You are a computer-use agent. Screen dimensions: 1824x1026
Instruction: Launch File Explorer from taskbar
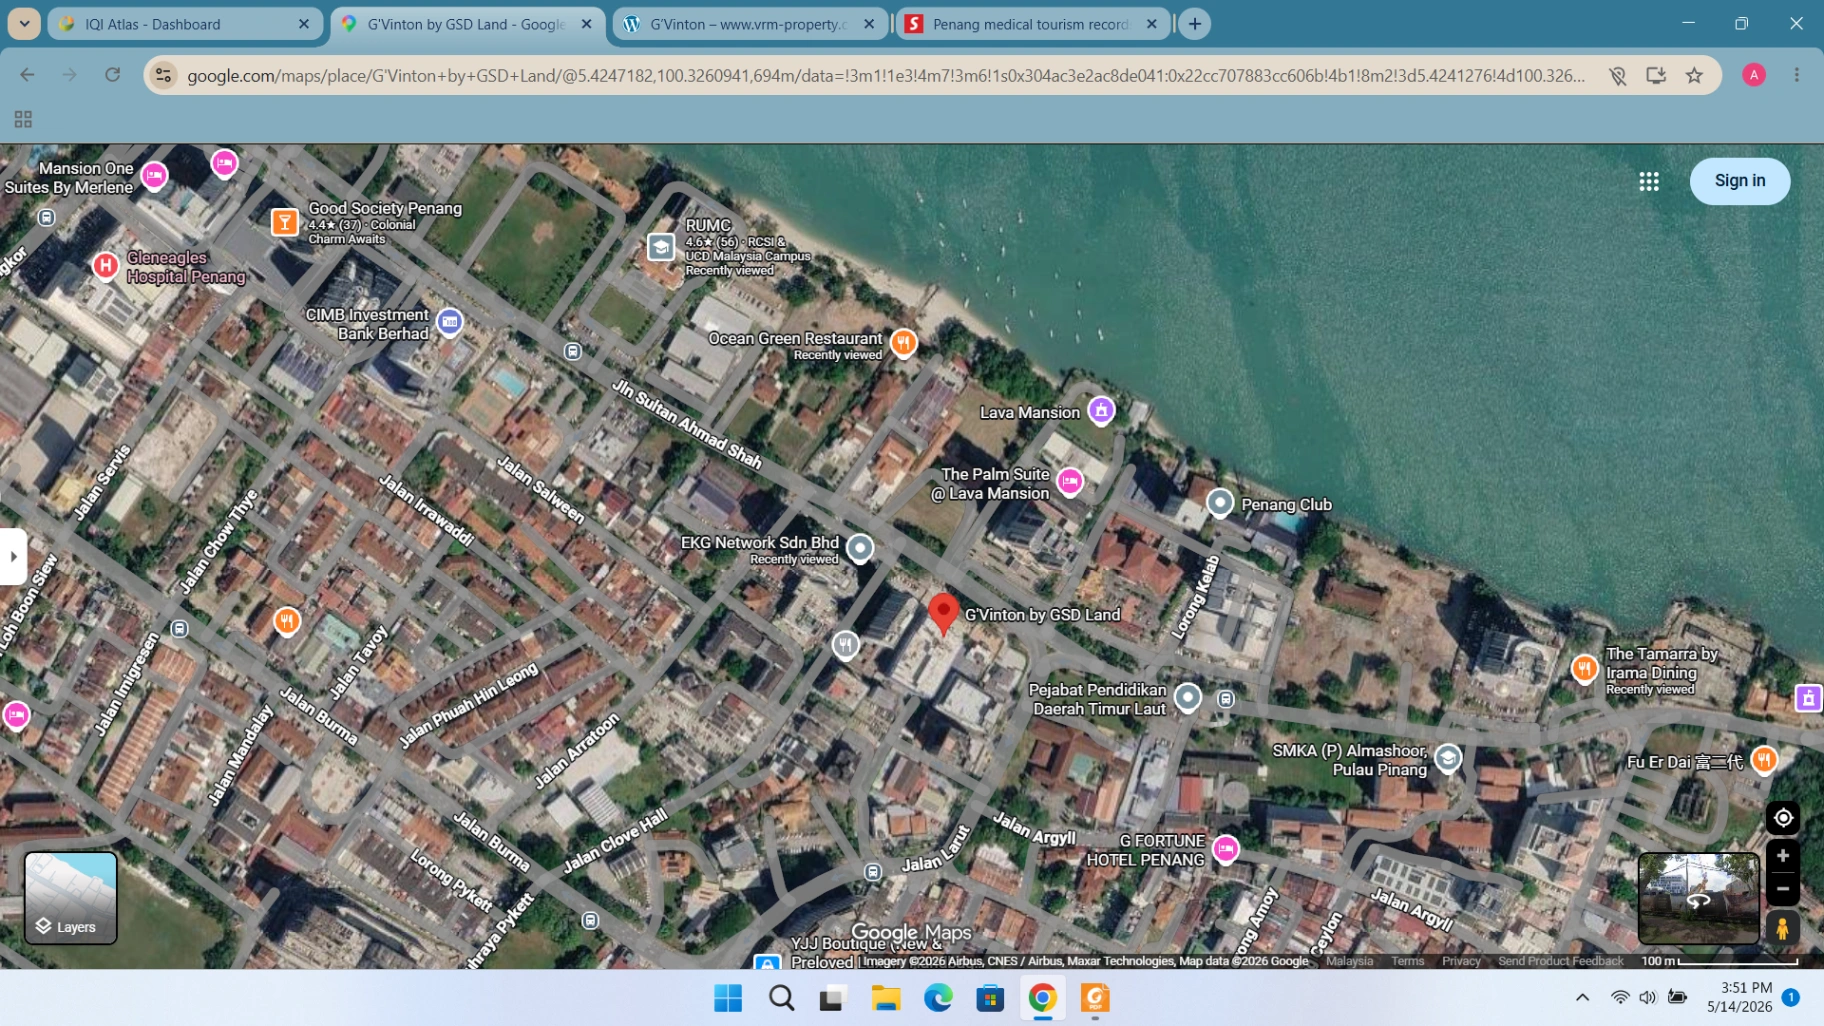[x=885, y=998]
